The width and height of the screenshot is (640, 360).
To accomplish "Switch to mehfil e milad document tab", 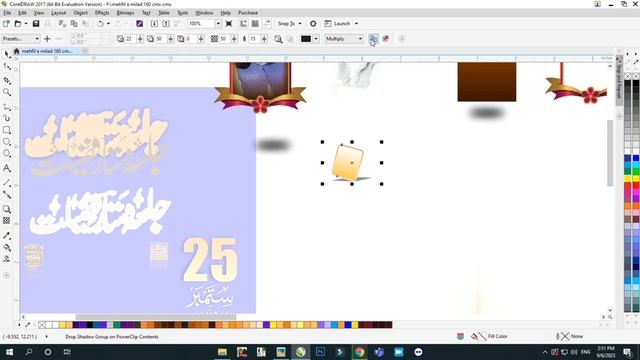I will (47, 51).
